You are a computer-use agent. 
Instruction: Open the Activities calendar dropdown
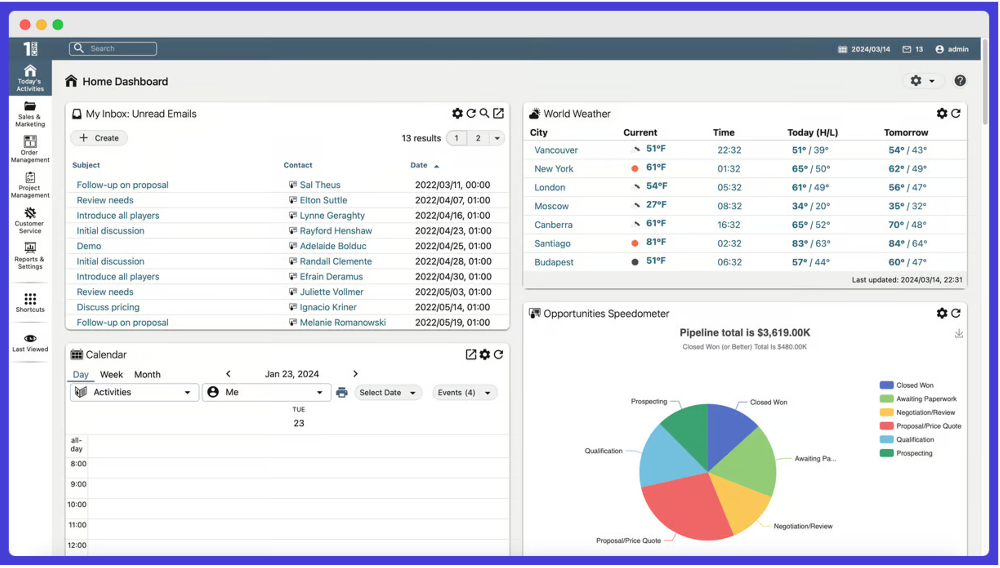pyautogui.click(x=134, y=392)
